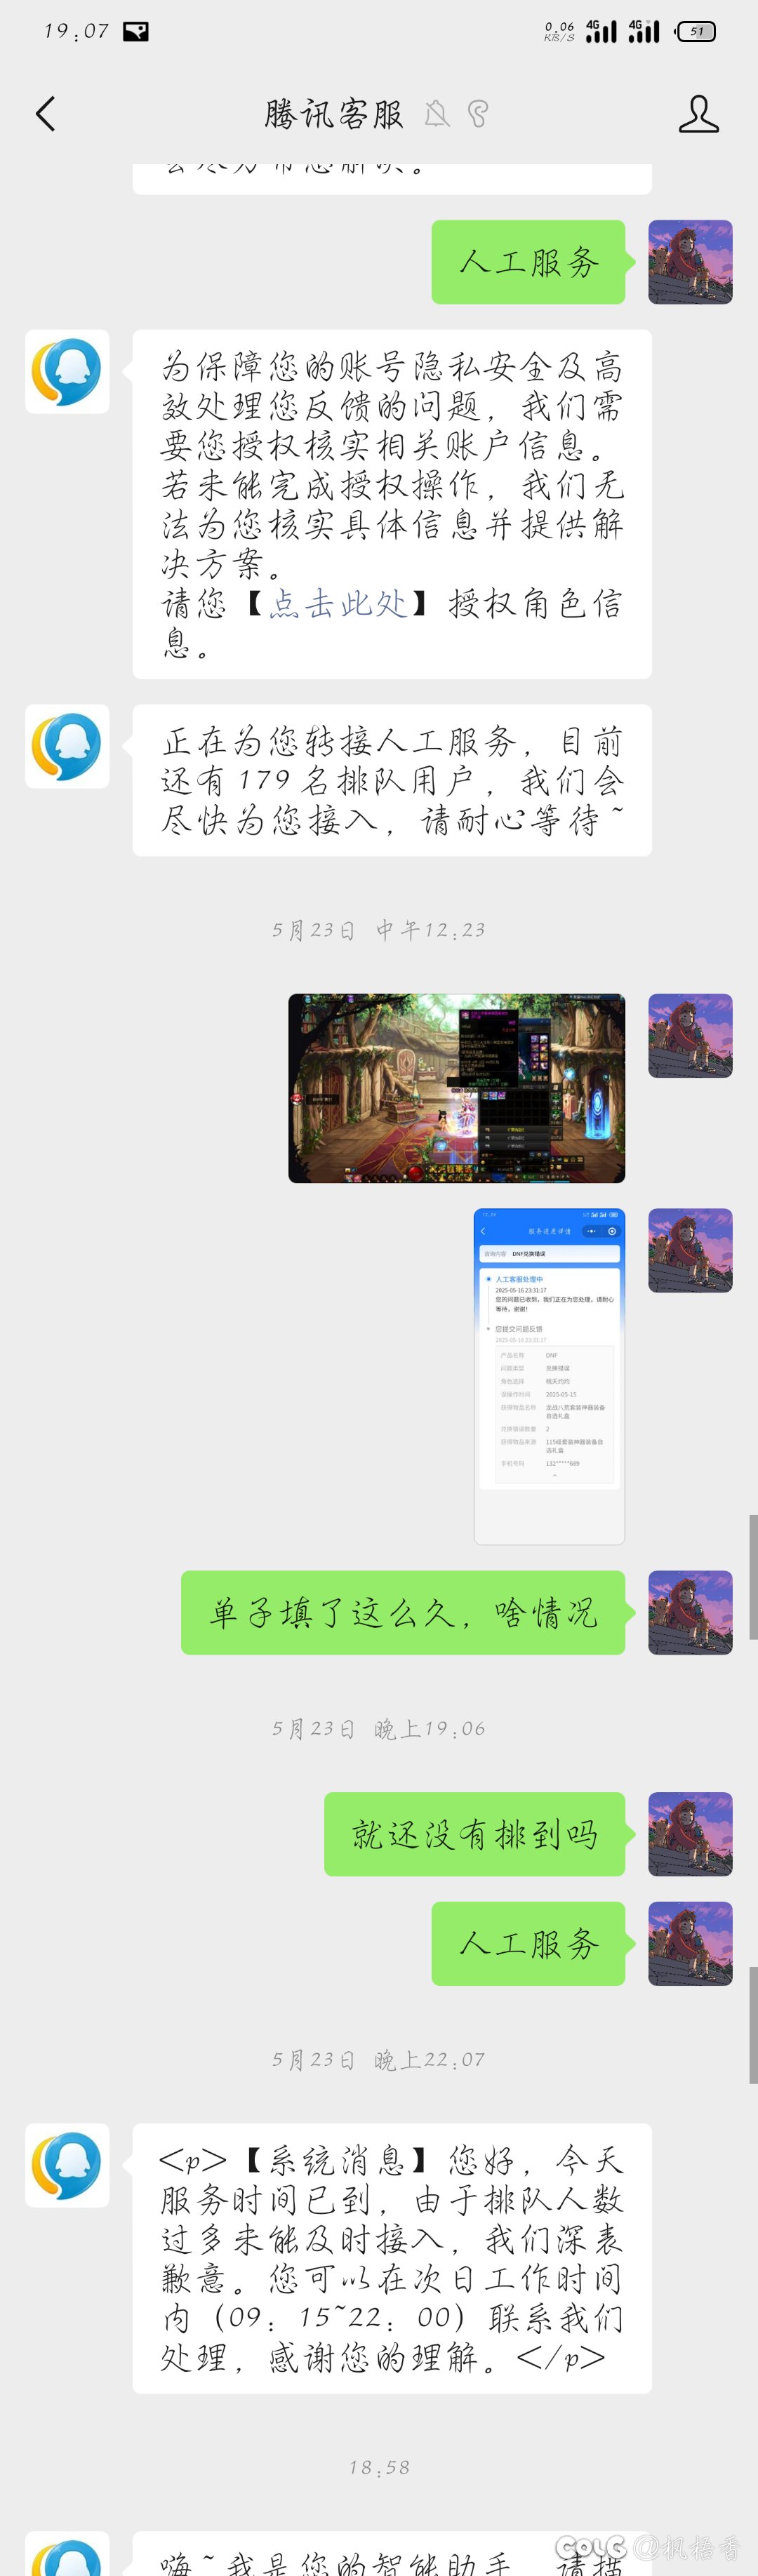Tap the 就还没有排到吗 message bubble
The height and width of the screenshot is (2576, 758).
474,1834
